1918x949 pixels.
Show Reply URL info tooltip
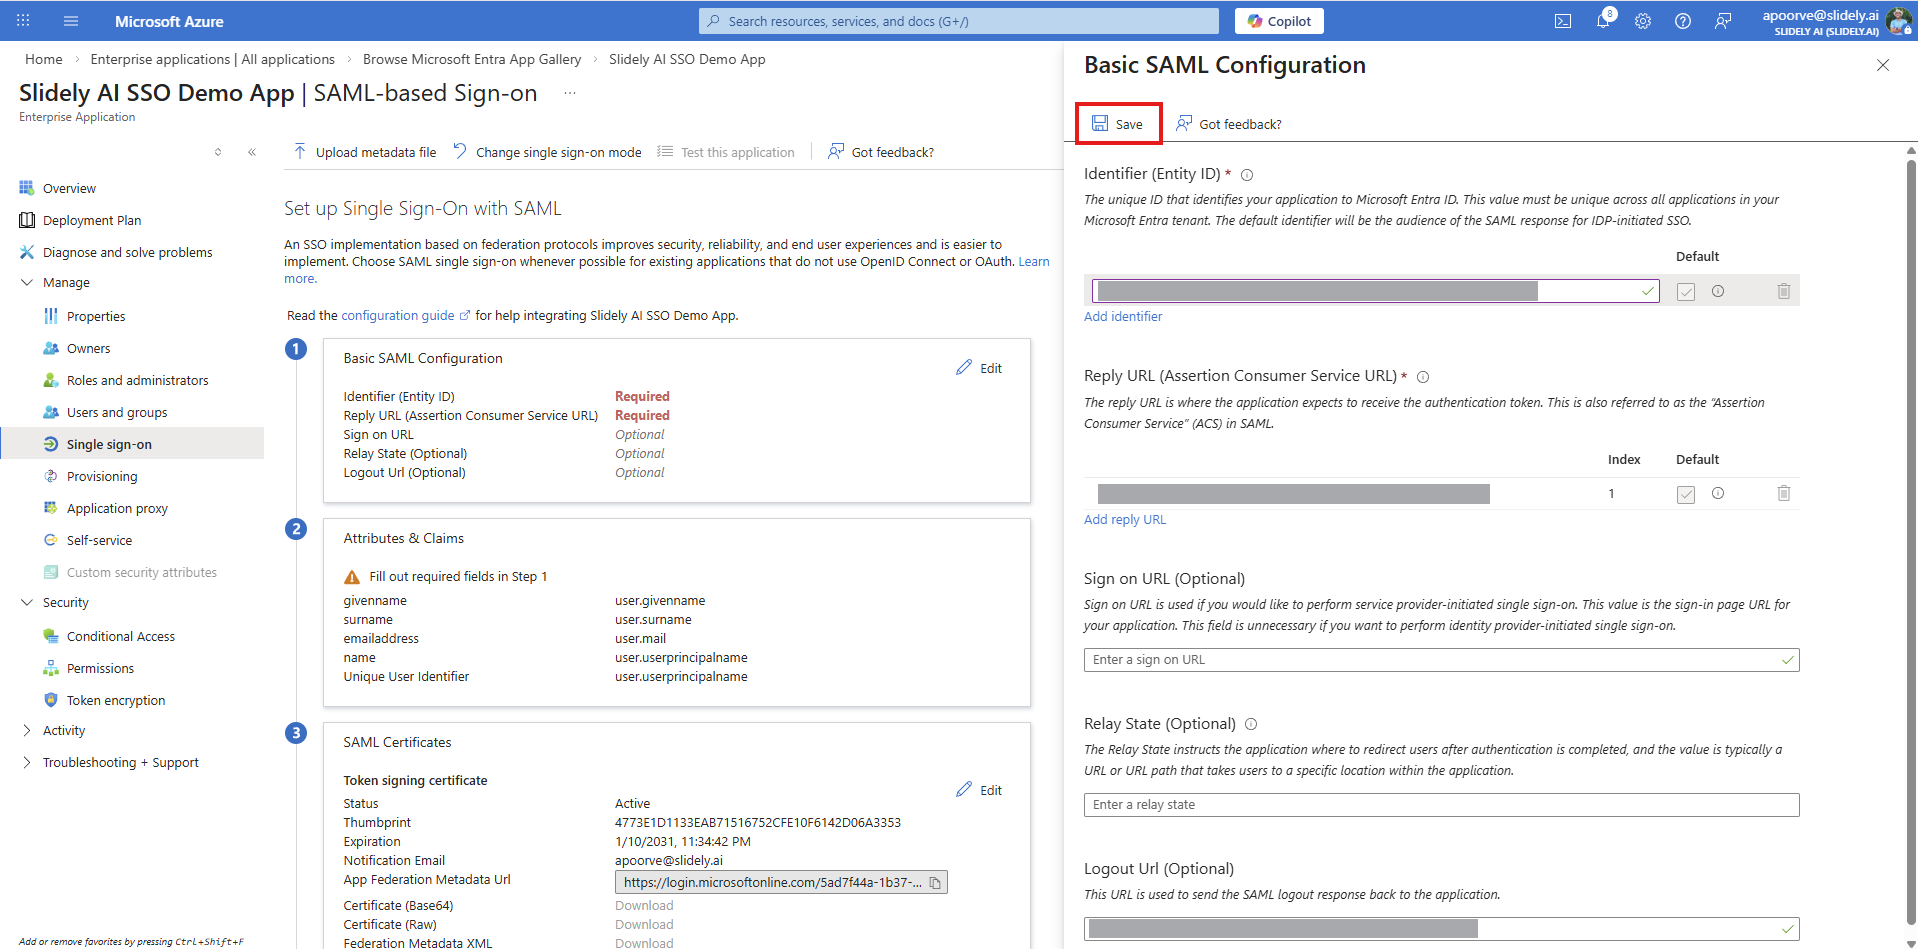pos(1423,377)
